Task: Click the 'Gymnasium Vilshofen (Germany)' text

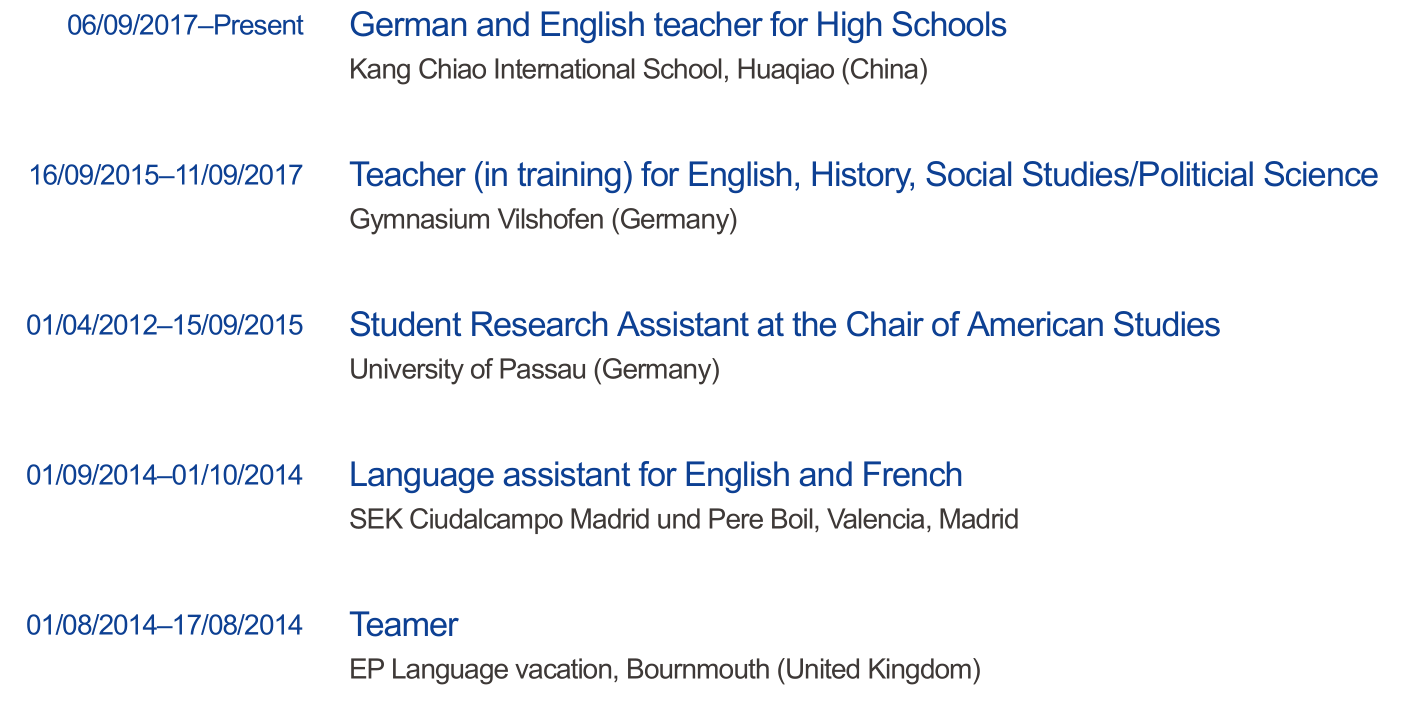Action: pos(543,220)
